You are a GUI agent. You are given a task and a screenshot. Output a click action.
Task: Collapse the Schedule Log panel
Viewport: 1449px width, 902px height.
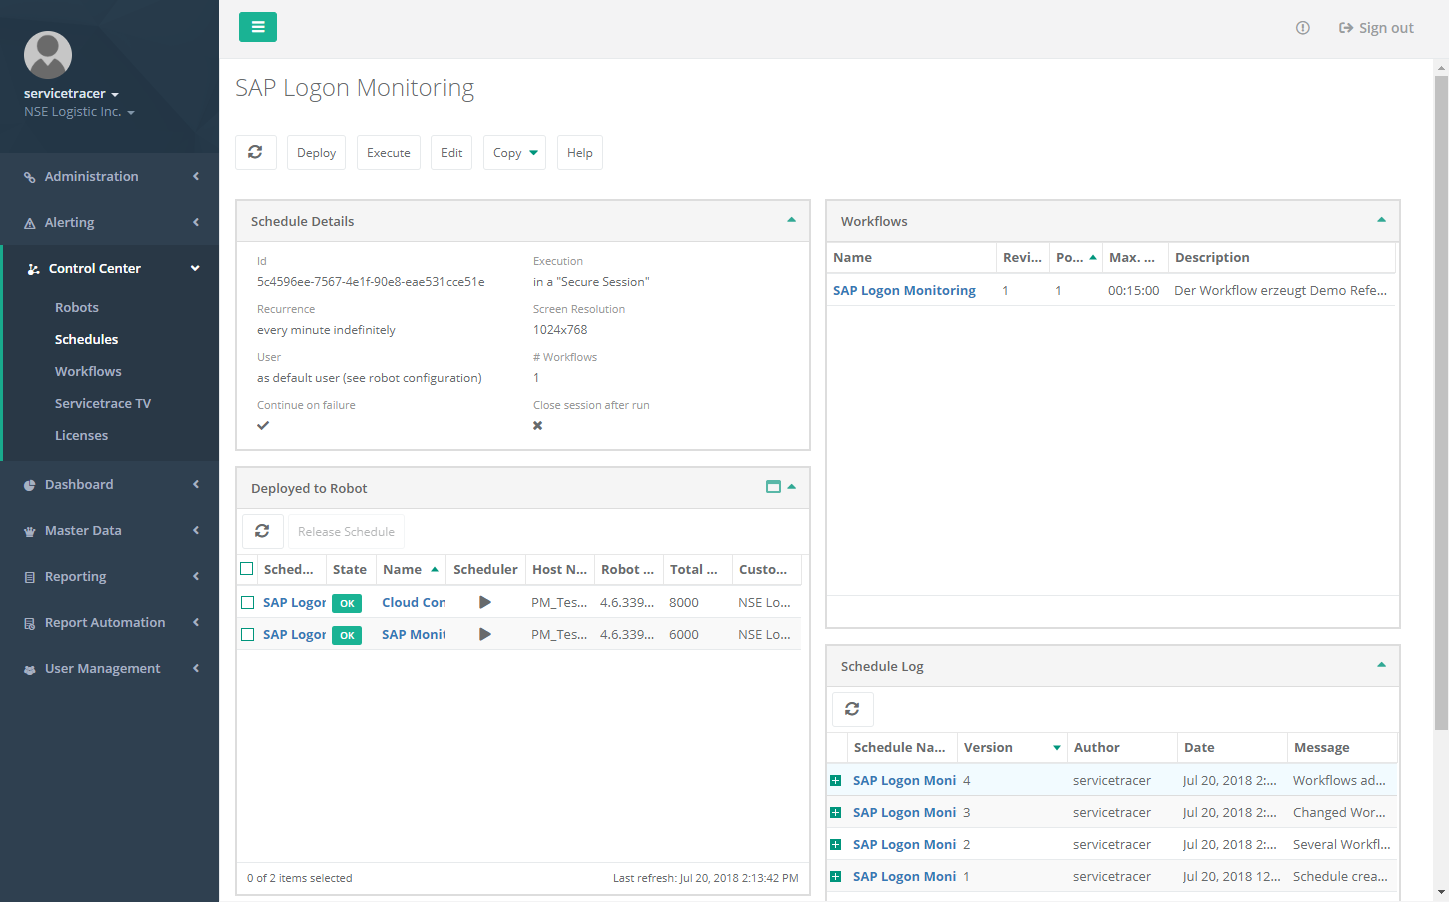coord(1381,665)
